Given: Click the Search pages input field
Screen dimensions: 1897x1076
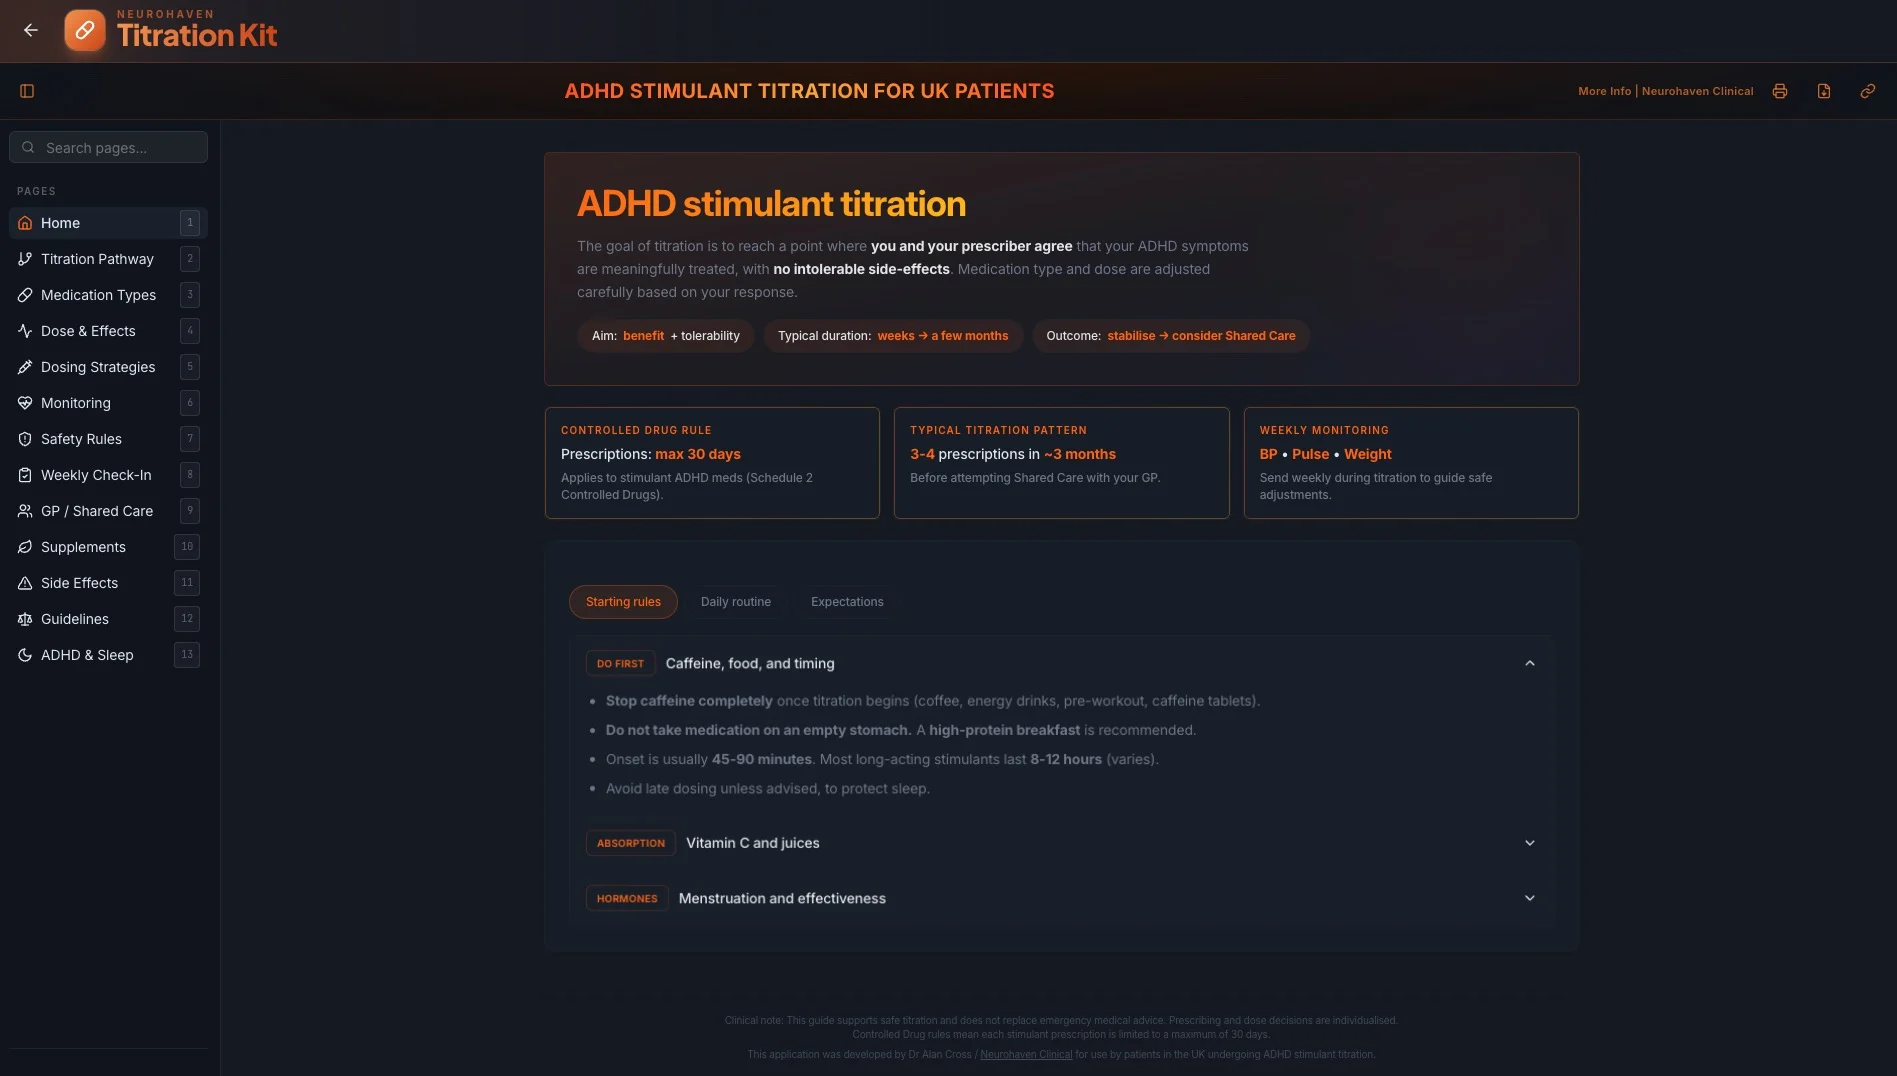Looking at the screenshot, I should click(x=108, y=147).
